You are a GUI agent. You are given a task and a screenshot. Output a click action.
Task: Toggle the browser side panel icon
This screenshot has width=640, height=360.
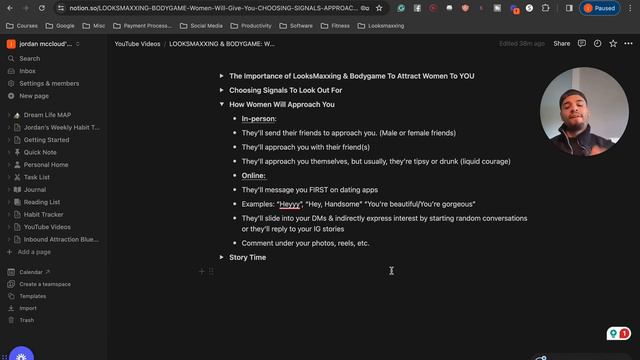pos(569,8)
